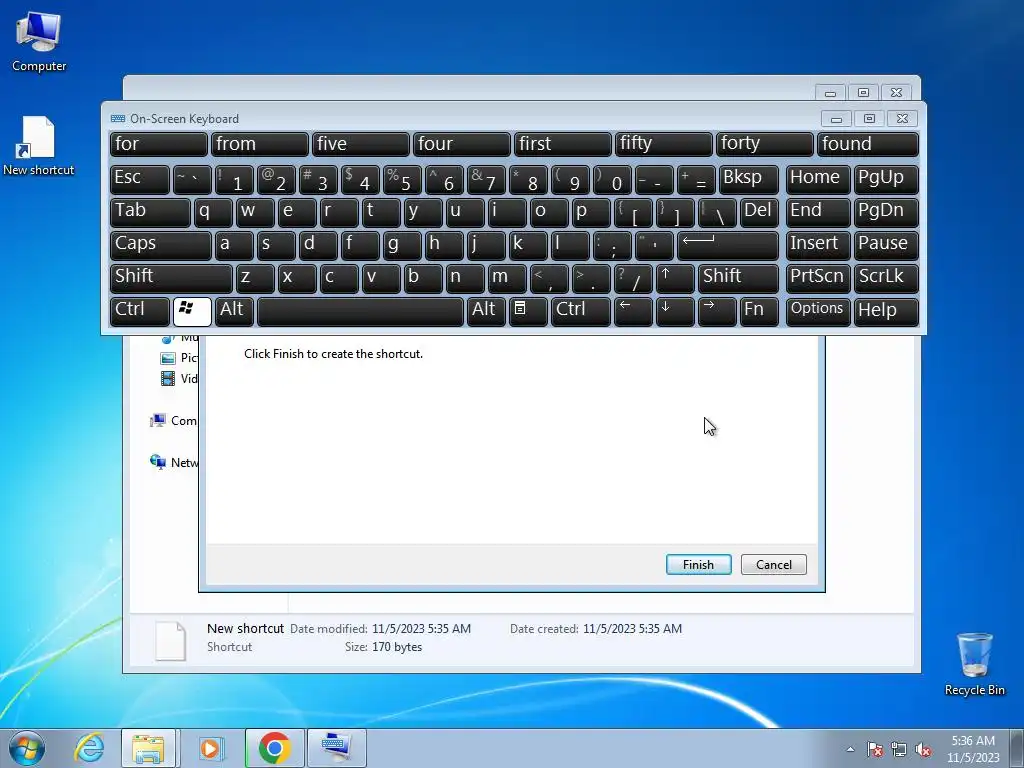This screenshot has height=768, width=1024.
Task: Tap the PgUp key
Action: 886,179
